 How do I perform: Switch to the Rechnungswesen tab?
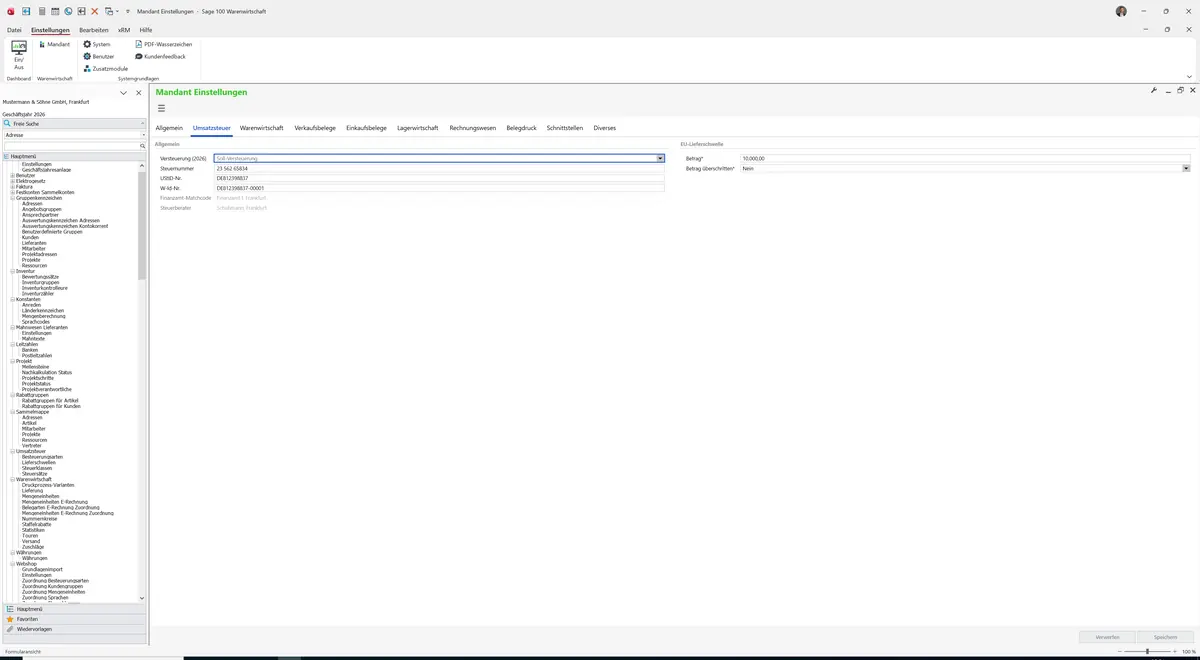(x=473, y=128)
